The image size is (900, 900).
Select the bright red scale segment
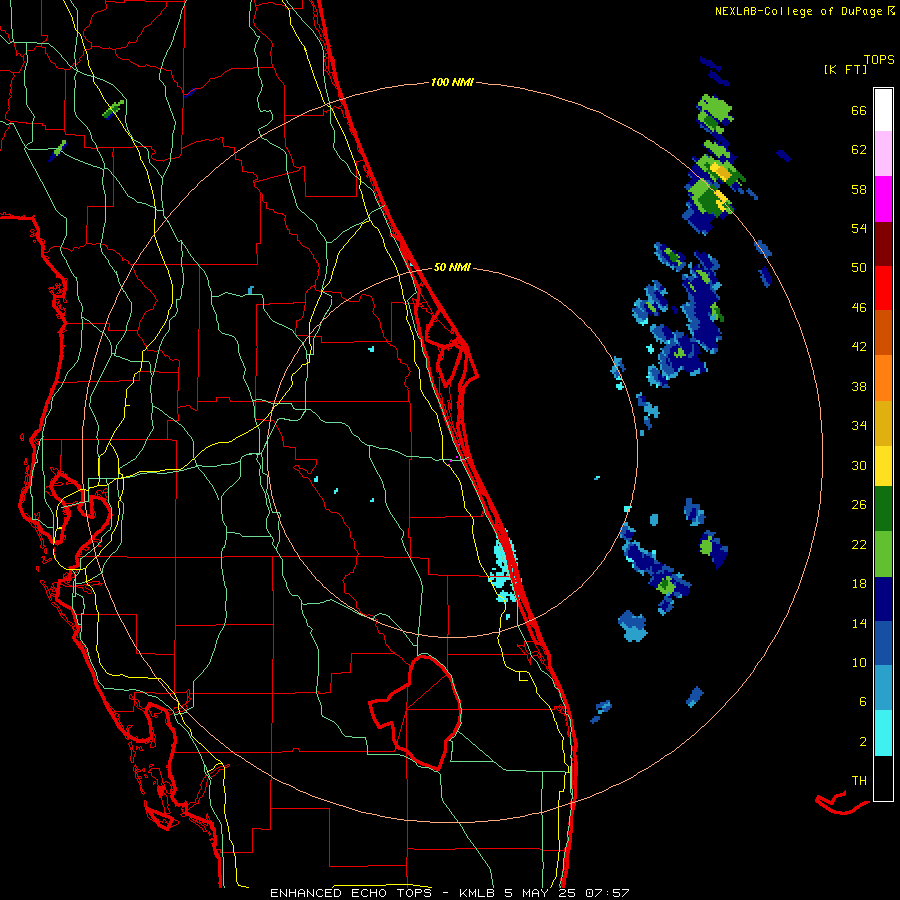tap(883, 288)
